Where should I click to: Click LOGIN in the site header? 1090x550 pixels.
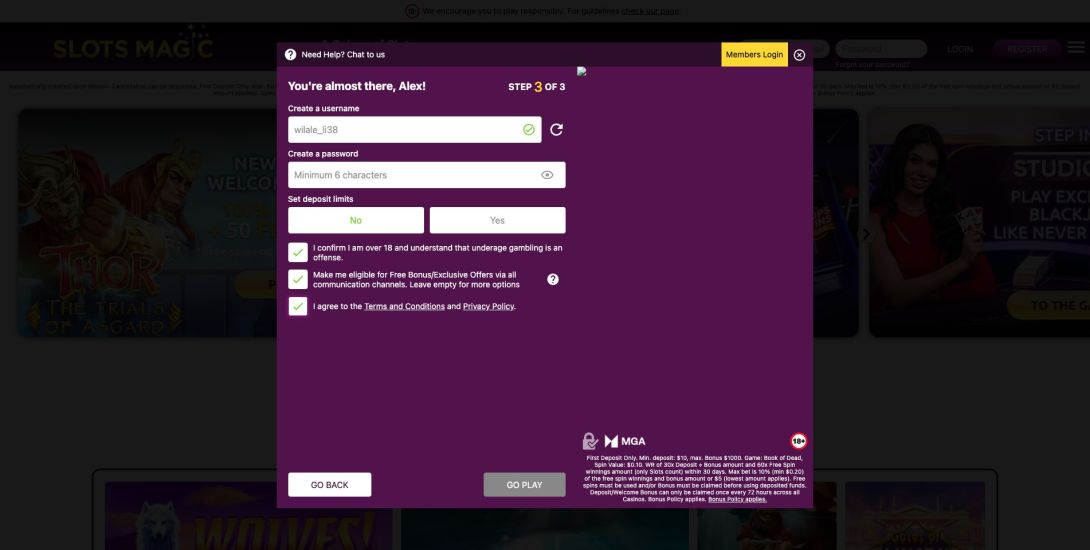(959, 49)
